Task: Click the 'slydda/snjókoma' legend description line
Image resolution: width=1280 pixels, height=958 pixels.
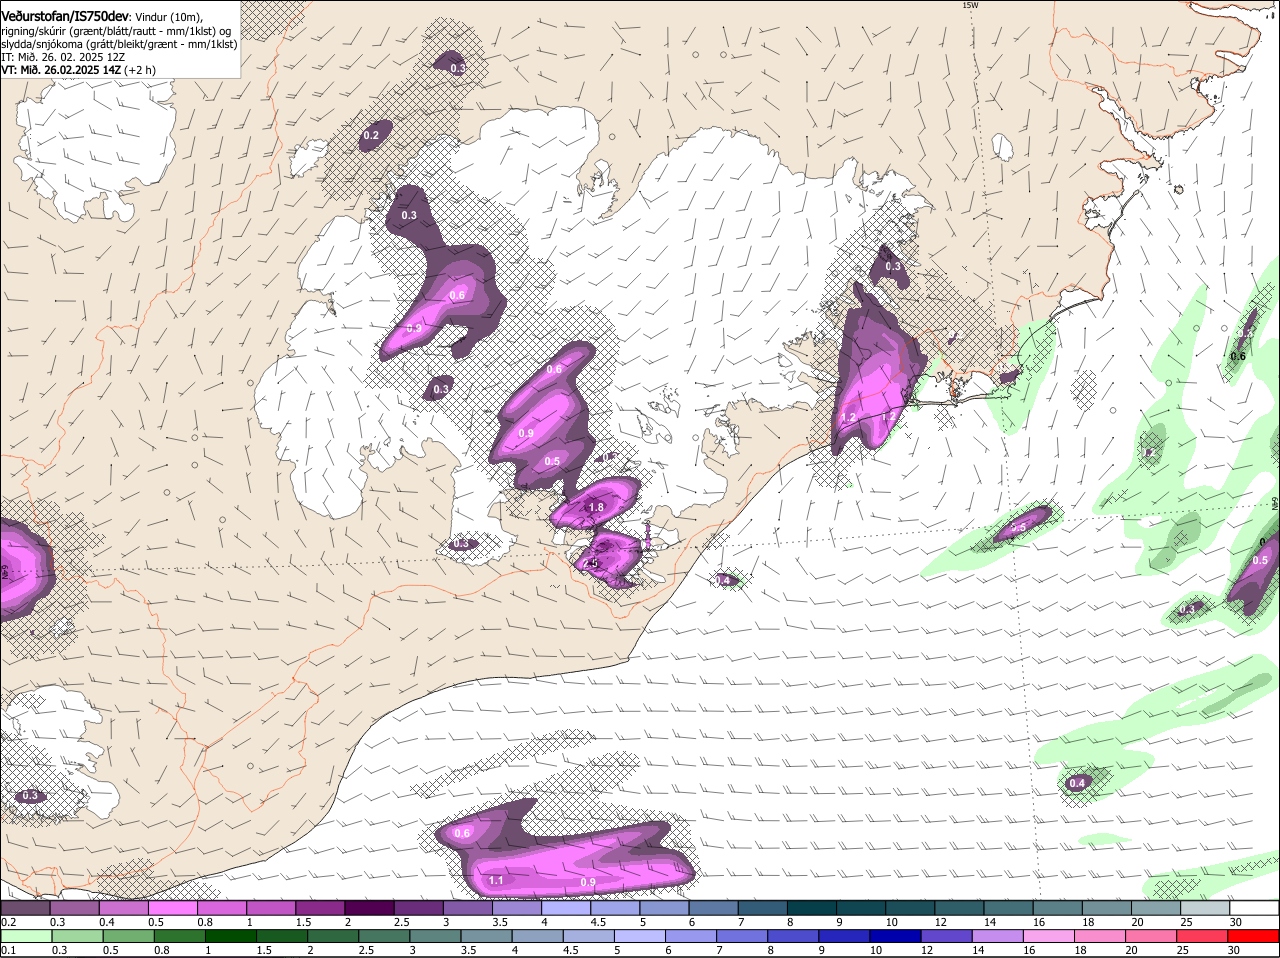Action: 119,44
